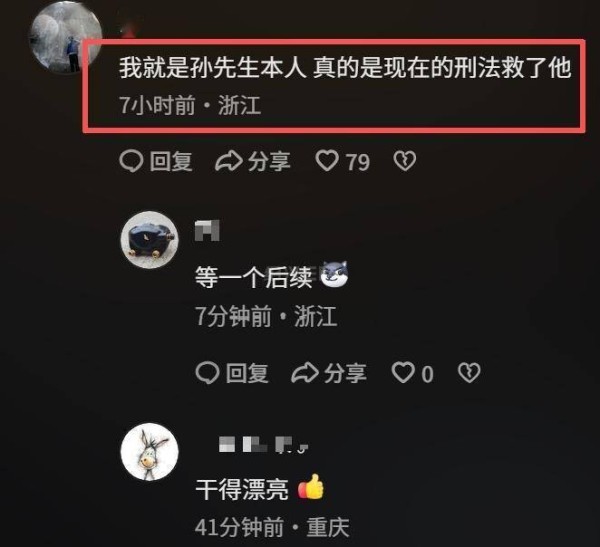Click 回复 text on the top comment
Screen dimensions: 600x547
(171, 161)
